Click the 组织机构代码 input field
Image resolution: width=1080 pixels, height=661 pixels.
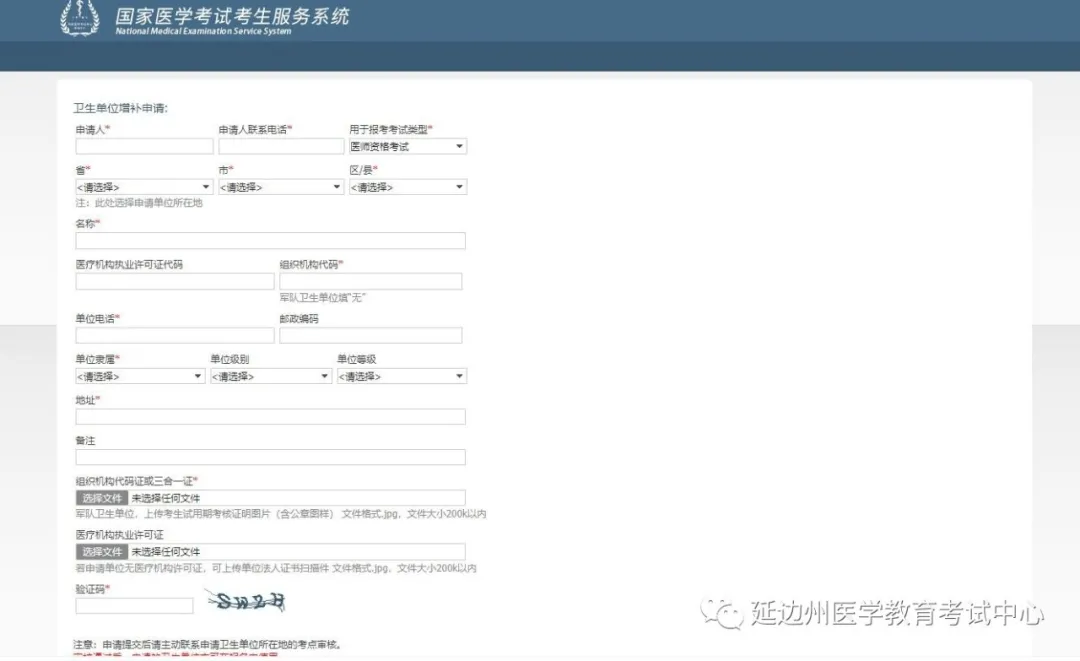point(370,282)
